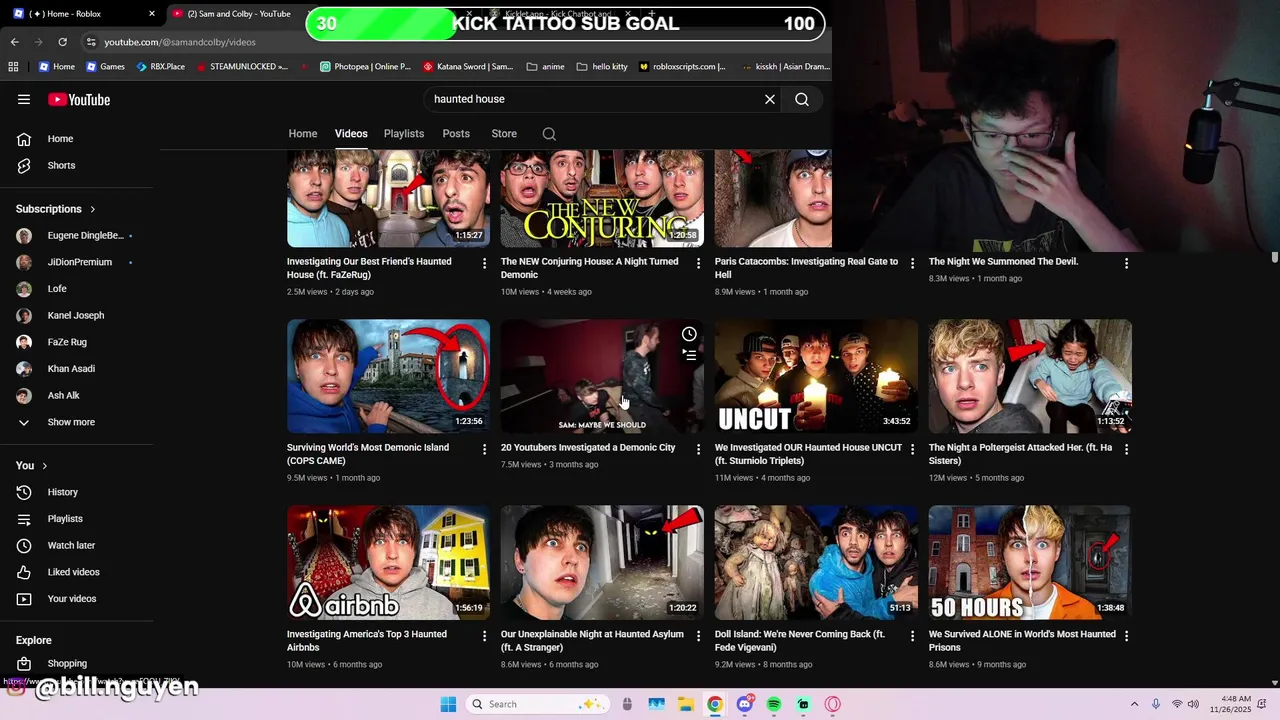The width and height of the screenshot is (1280, 720).
Task: Open more options for Best Friend's Haunted House video
Action: 485,263
